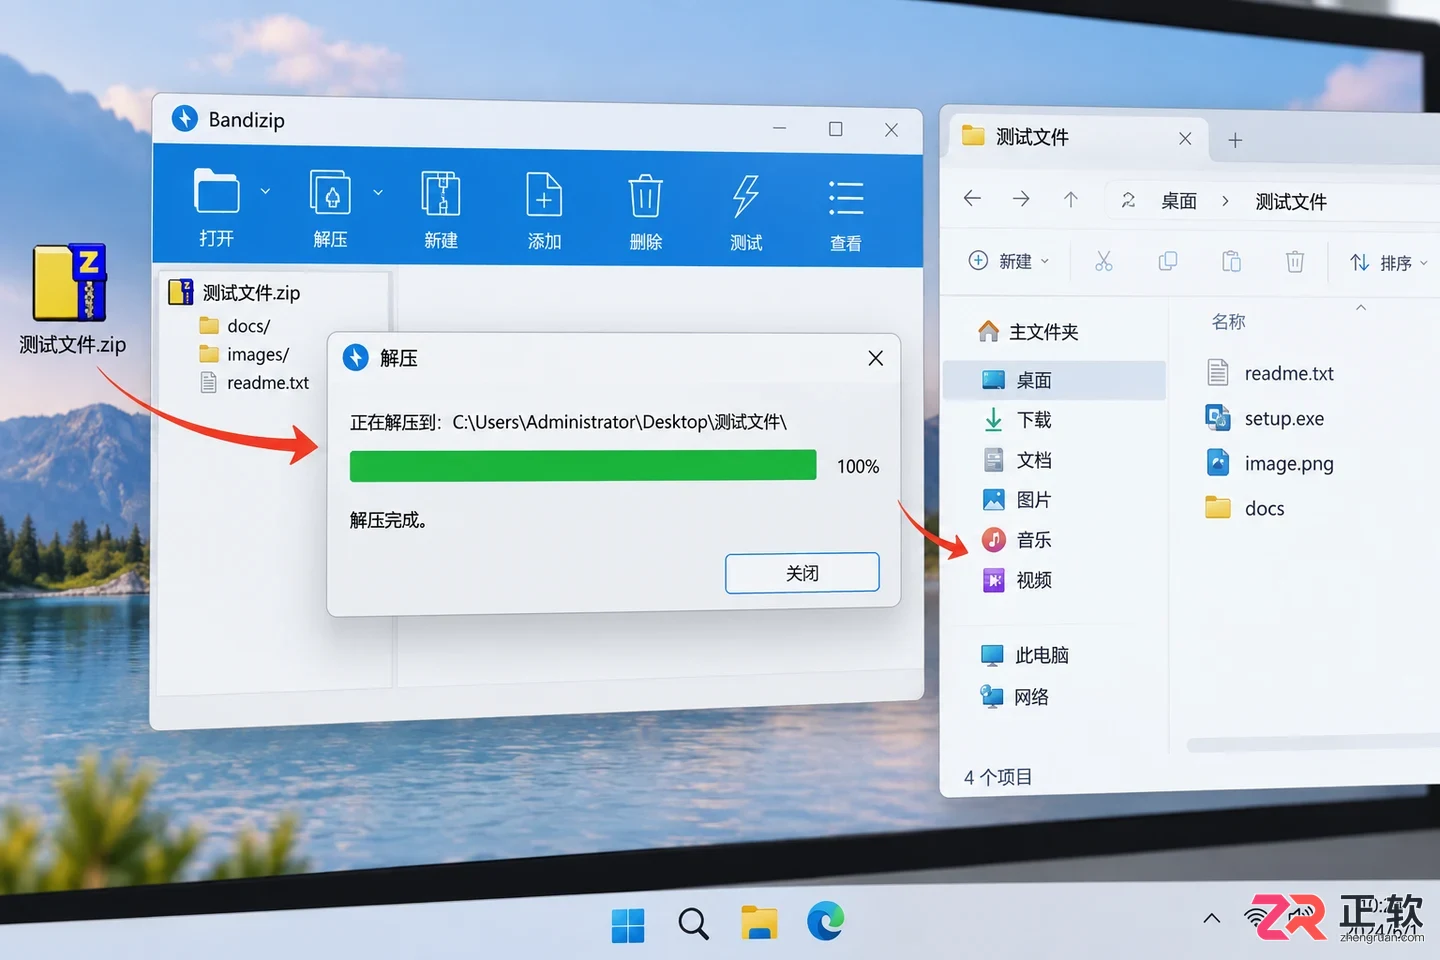Open Microsoft Edge from the taskbar
The height and width of the screenshot is (960, 1440).
click(825, 921)
